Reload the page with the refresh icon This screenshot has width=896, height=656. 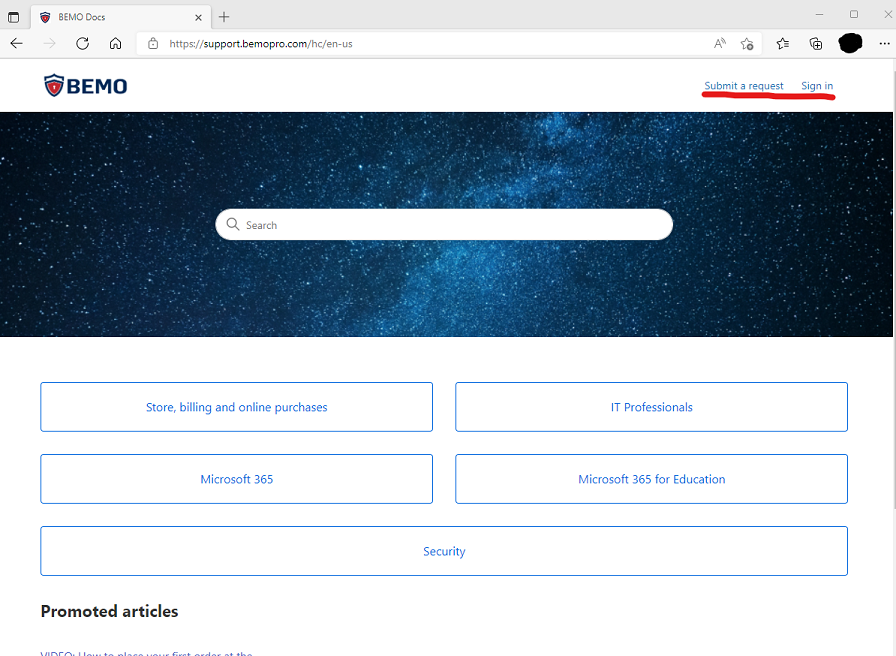[82, 43]
